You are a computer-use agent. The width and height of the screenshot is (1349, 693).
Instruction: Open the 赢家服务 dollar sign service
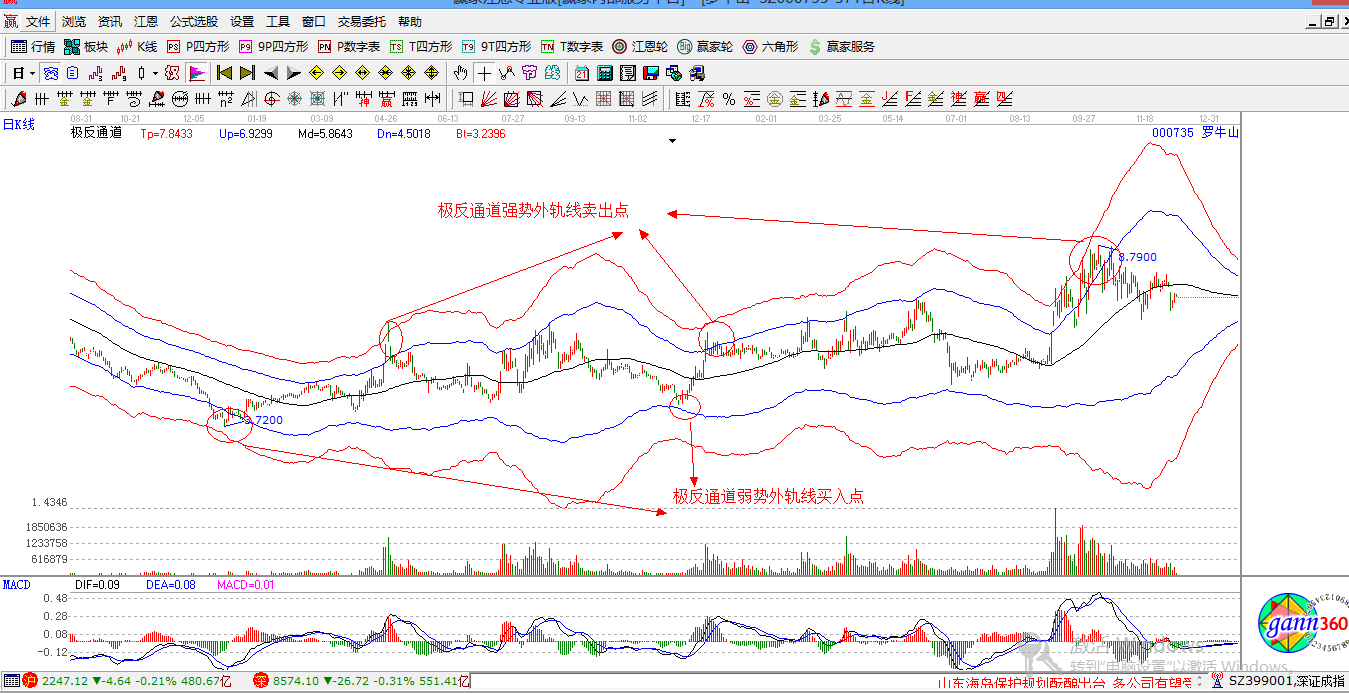[x=841, y=47]
